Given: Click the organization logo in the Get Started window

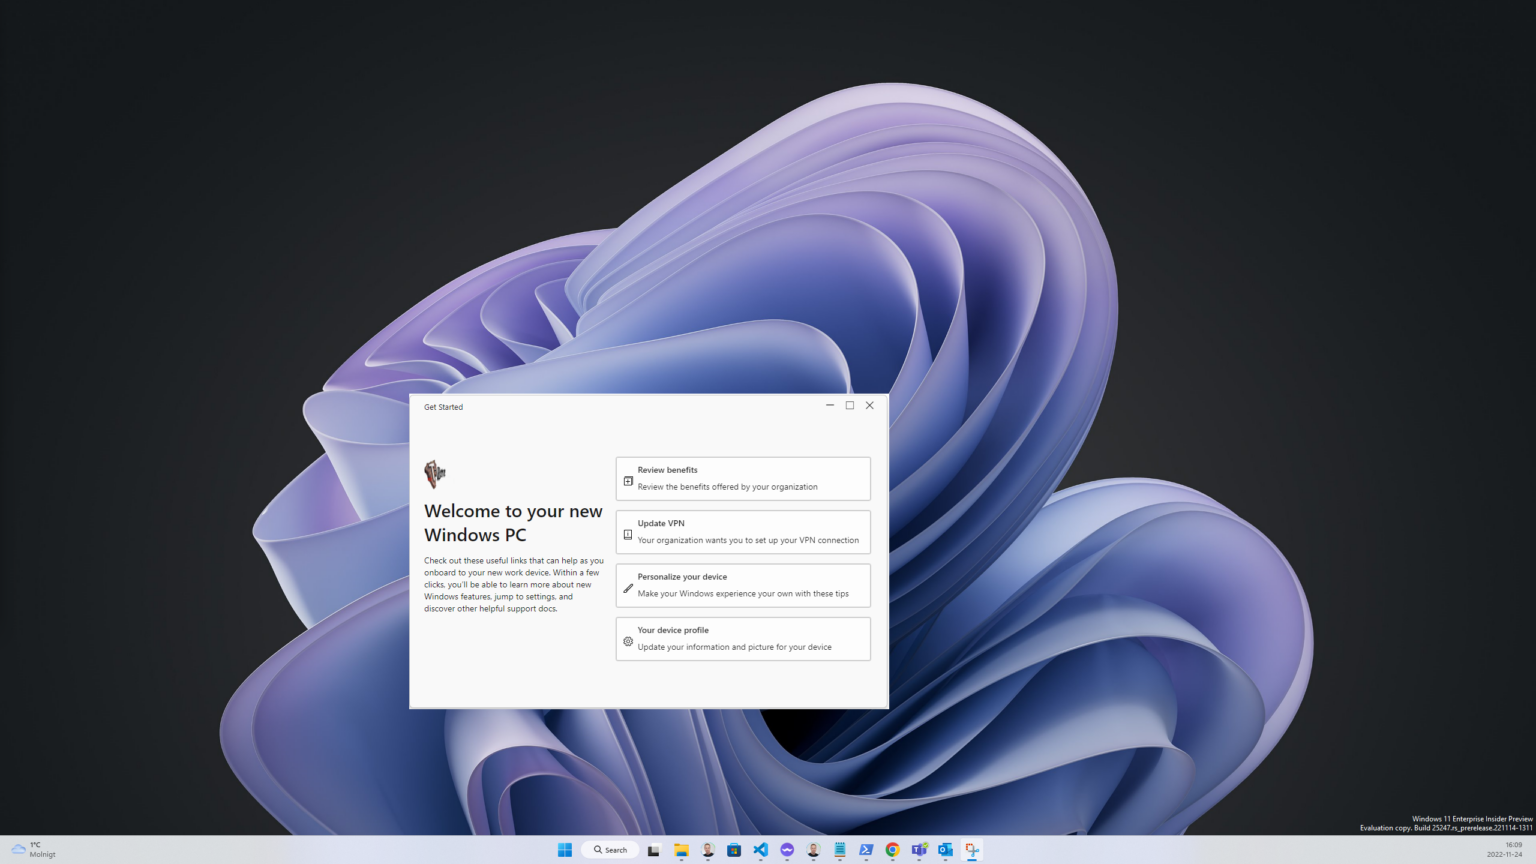Looking at the screenshot, I should (435, 473).
